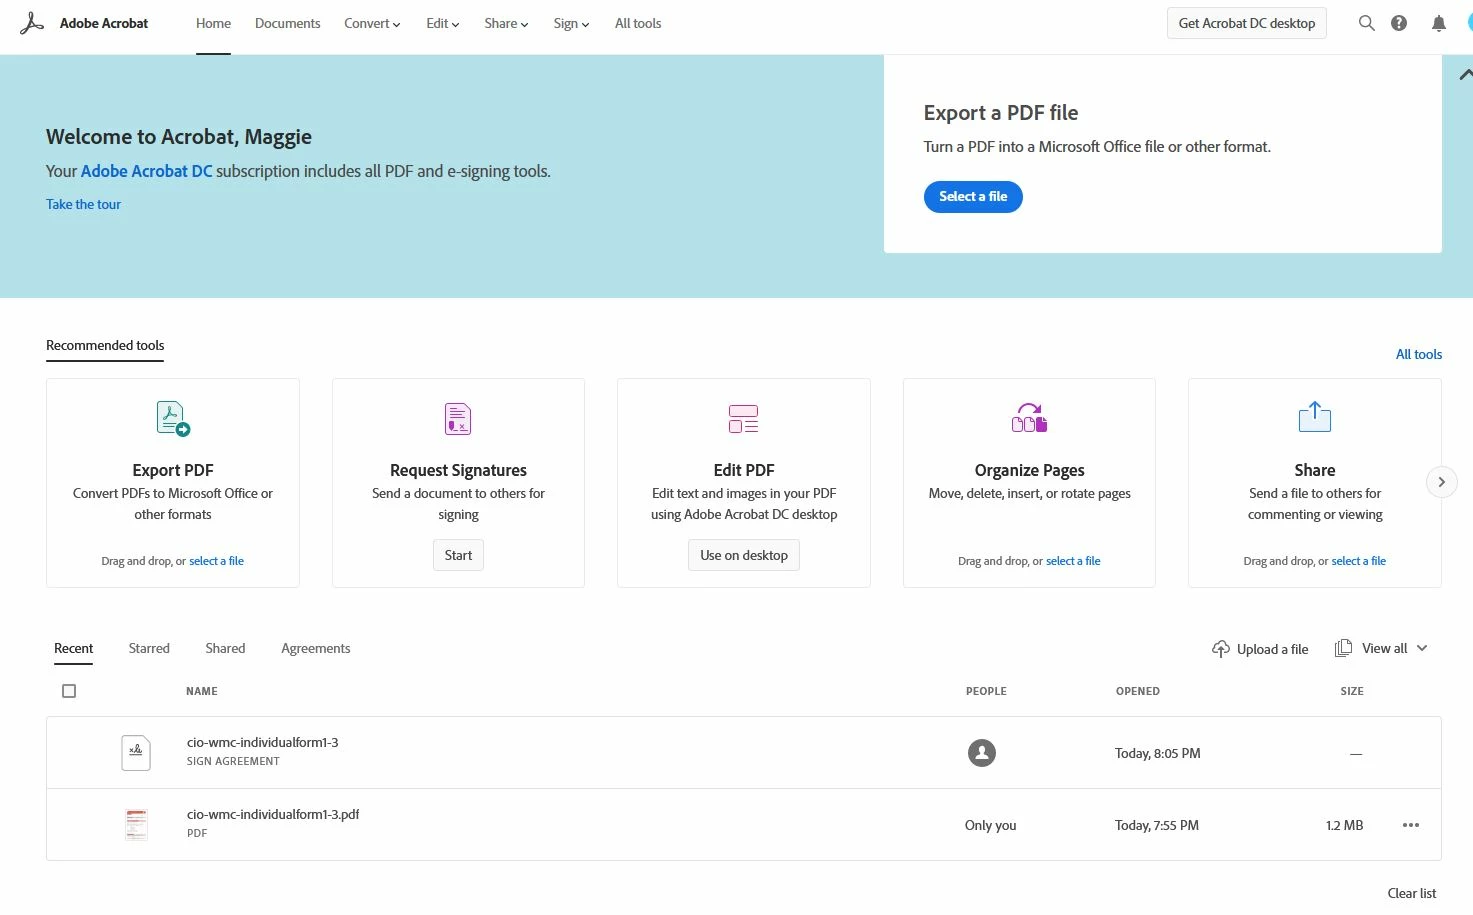Expand the Edit menu dropdown

(x=443, y=23)
